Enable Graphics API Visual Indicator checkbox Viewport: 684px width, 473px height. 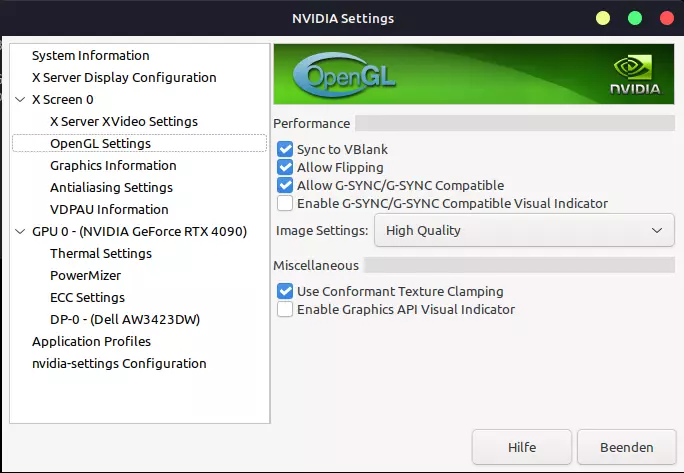[x=285, y=309]
